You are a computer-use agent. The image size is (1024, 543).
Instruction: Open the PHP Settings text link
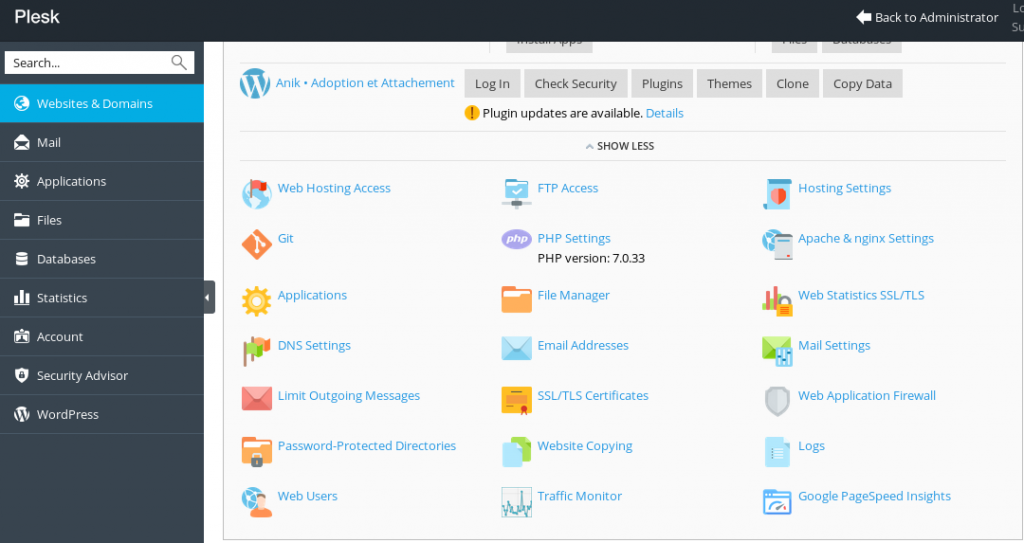pyautogui.click(x=574, y=239)
